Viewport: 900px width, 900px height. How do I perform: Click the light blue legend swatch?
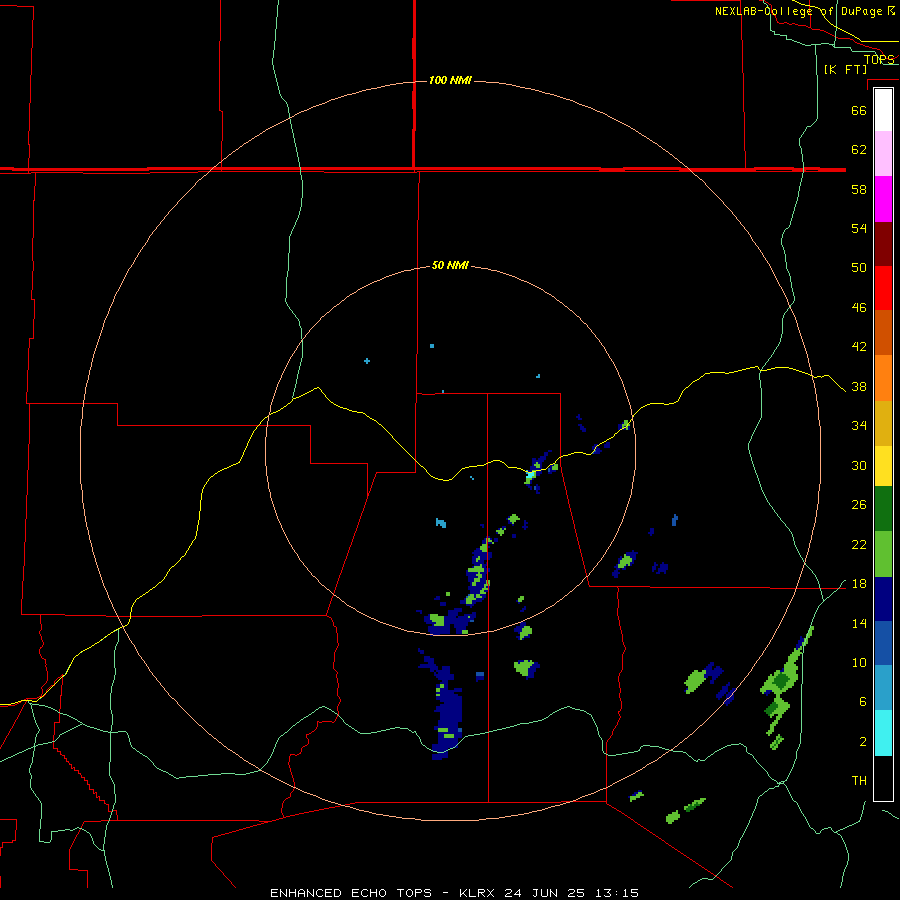coord(883,688)
